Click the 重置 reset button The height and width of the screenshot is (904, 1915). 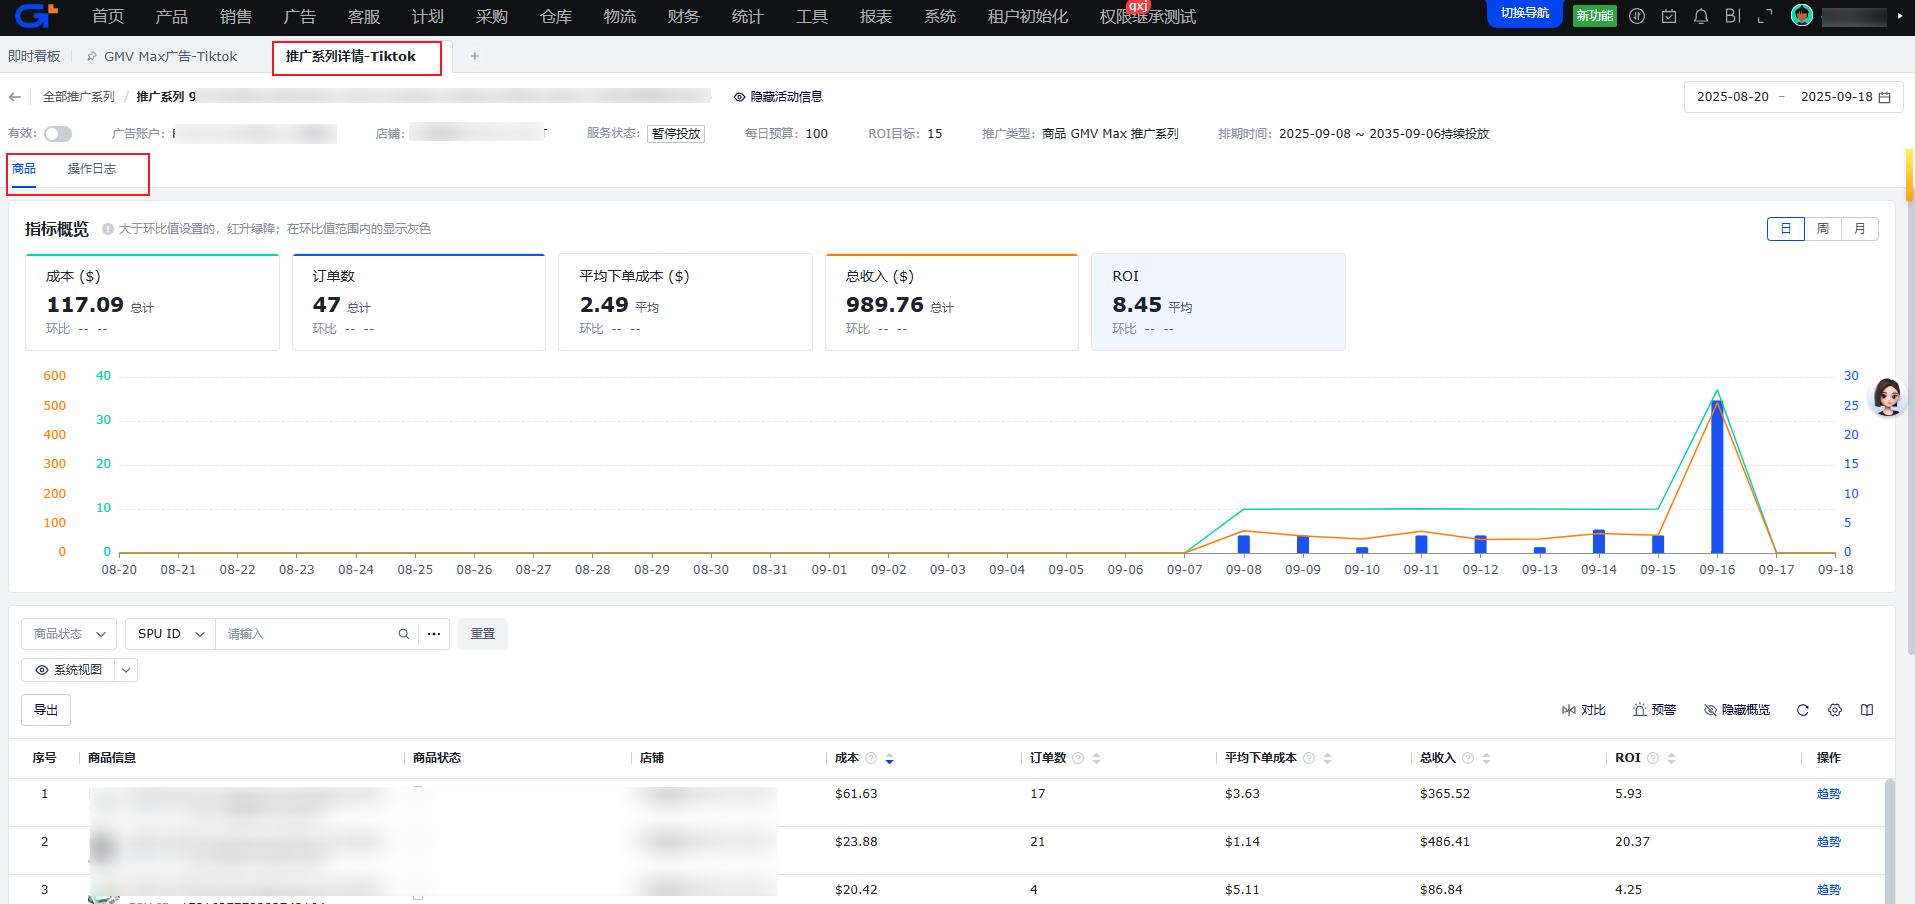pyautogui.click(x=482, y=634)
